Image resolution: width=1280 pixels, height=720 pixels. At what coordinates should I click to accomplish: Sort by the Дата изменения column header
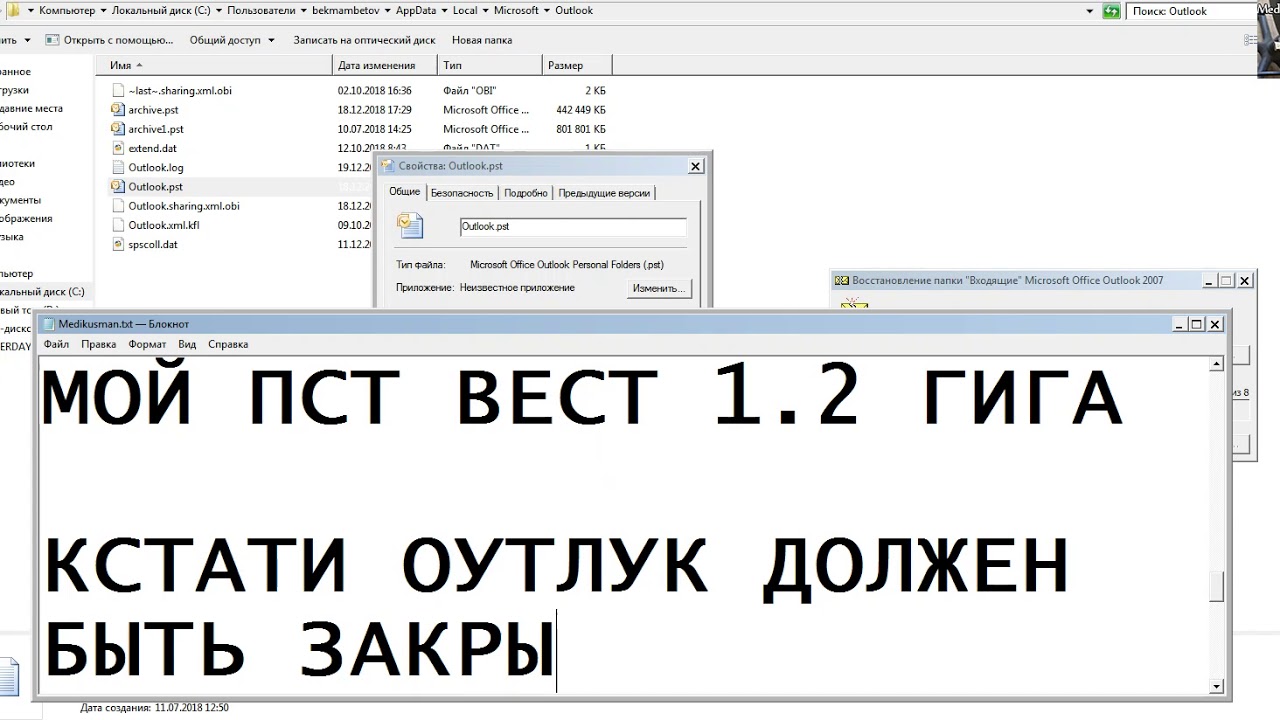click(386, 65)
